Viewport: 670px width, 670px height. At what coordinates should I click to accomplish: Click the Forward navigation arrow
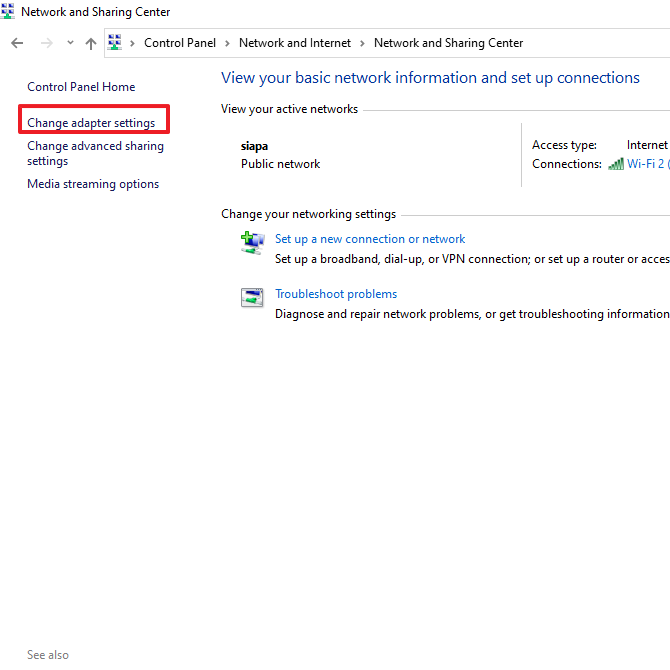[46, 43]
